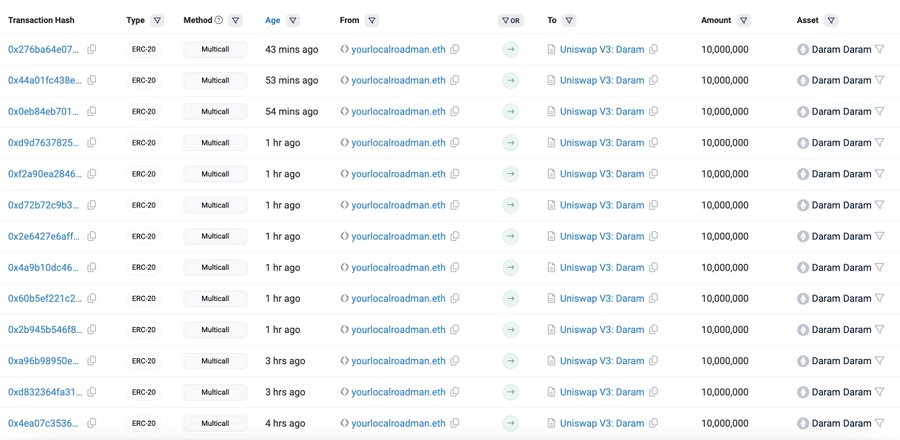Open the Age column filter
900x440 pixels.
point(293,20)
